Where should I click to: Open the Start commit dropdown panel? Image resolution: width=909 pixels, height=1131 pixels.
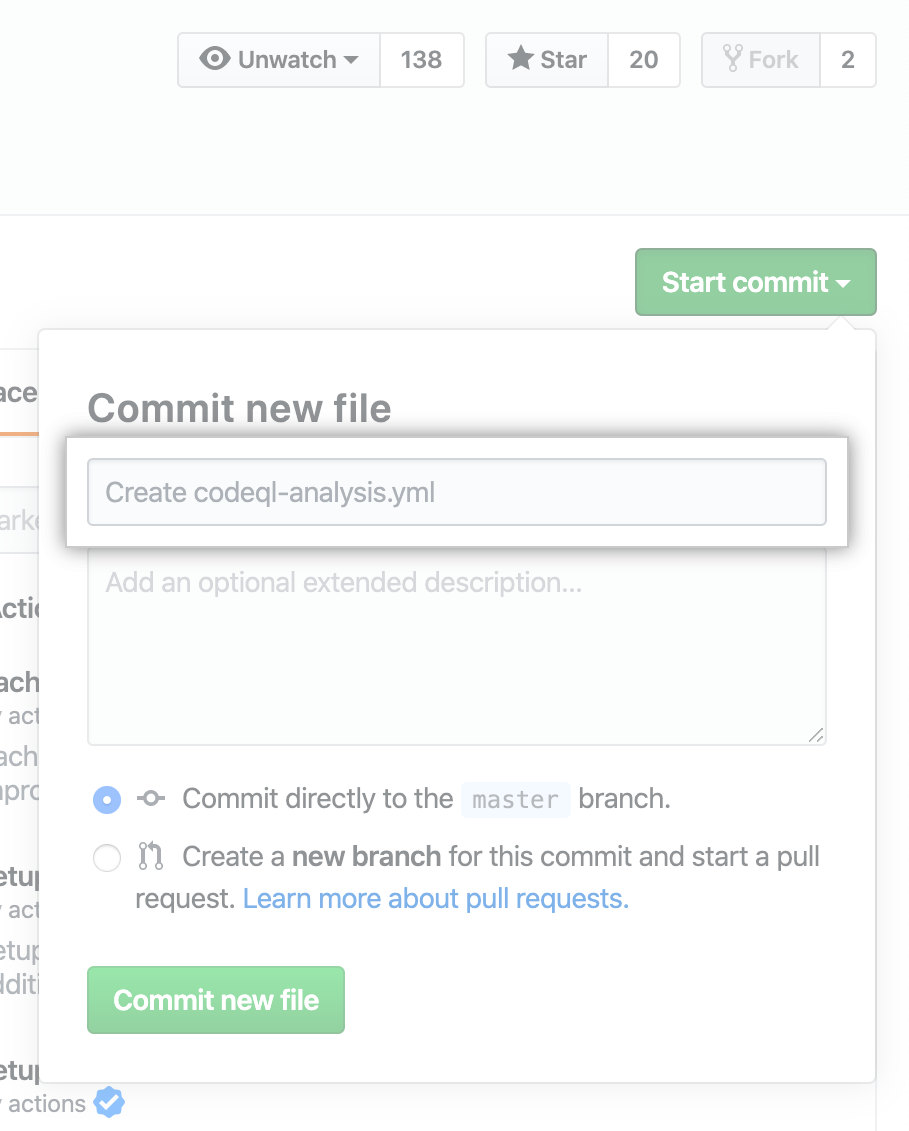coord(755,282)
